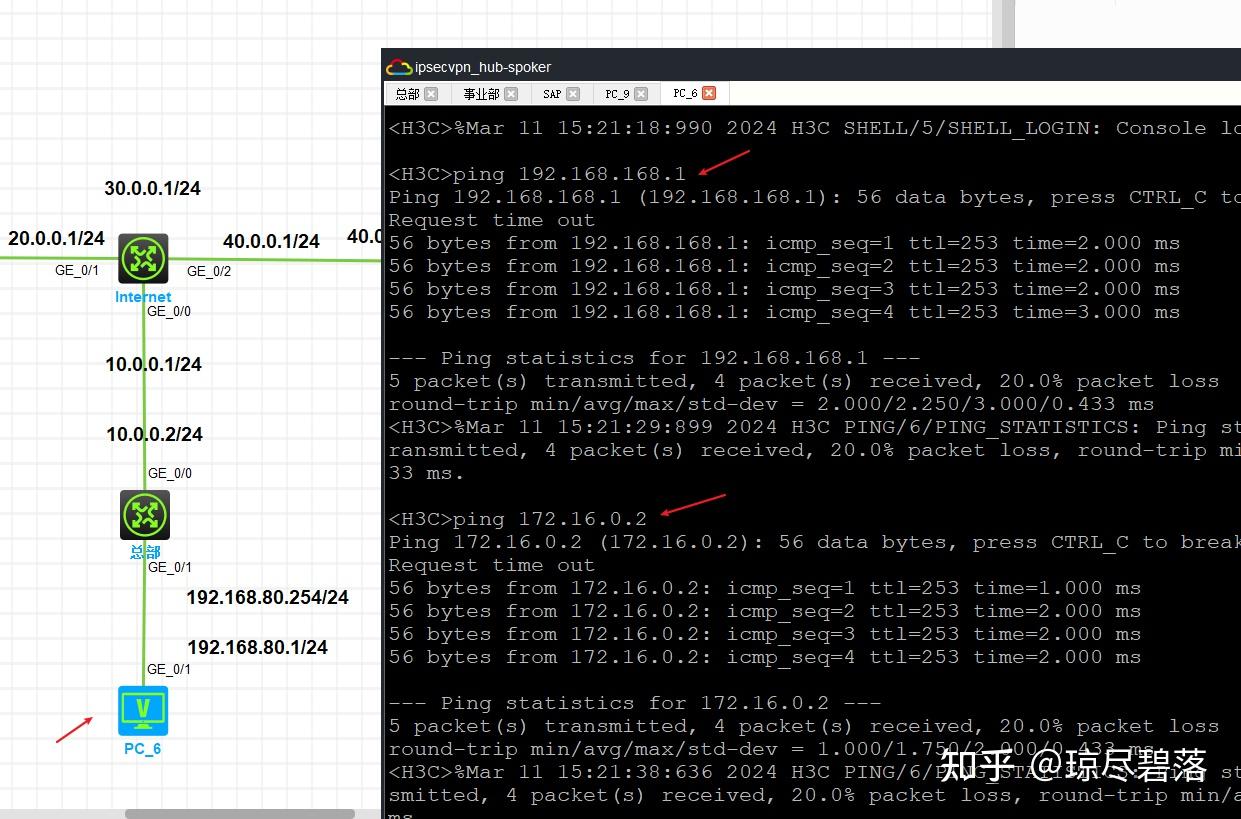Click the PC_6 monitor icon on the canvas
The width and height of the screenshot is (1241, 819).
(x=142, y=710)
